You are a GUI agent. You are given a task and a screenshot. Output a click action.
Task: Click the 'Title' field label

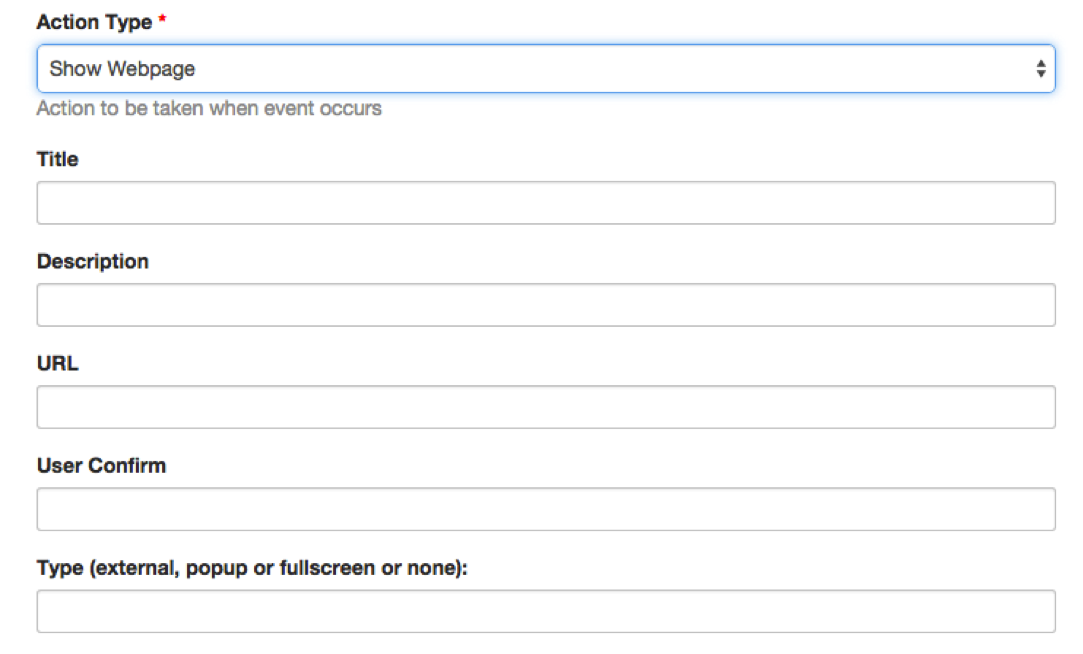(x=57, y=159)
